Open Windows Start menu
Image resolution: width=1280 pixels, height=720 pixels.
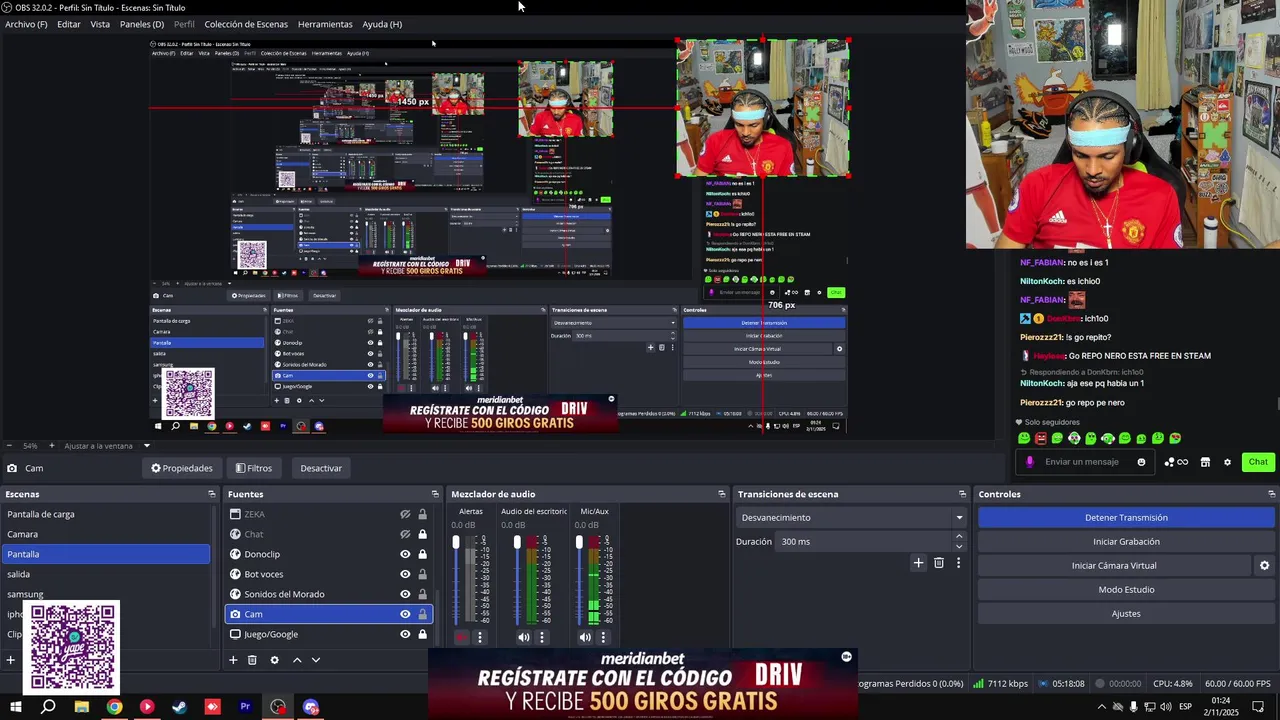point(15,707)
